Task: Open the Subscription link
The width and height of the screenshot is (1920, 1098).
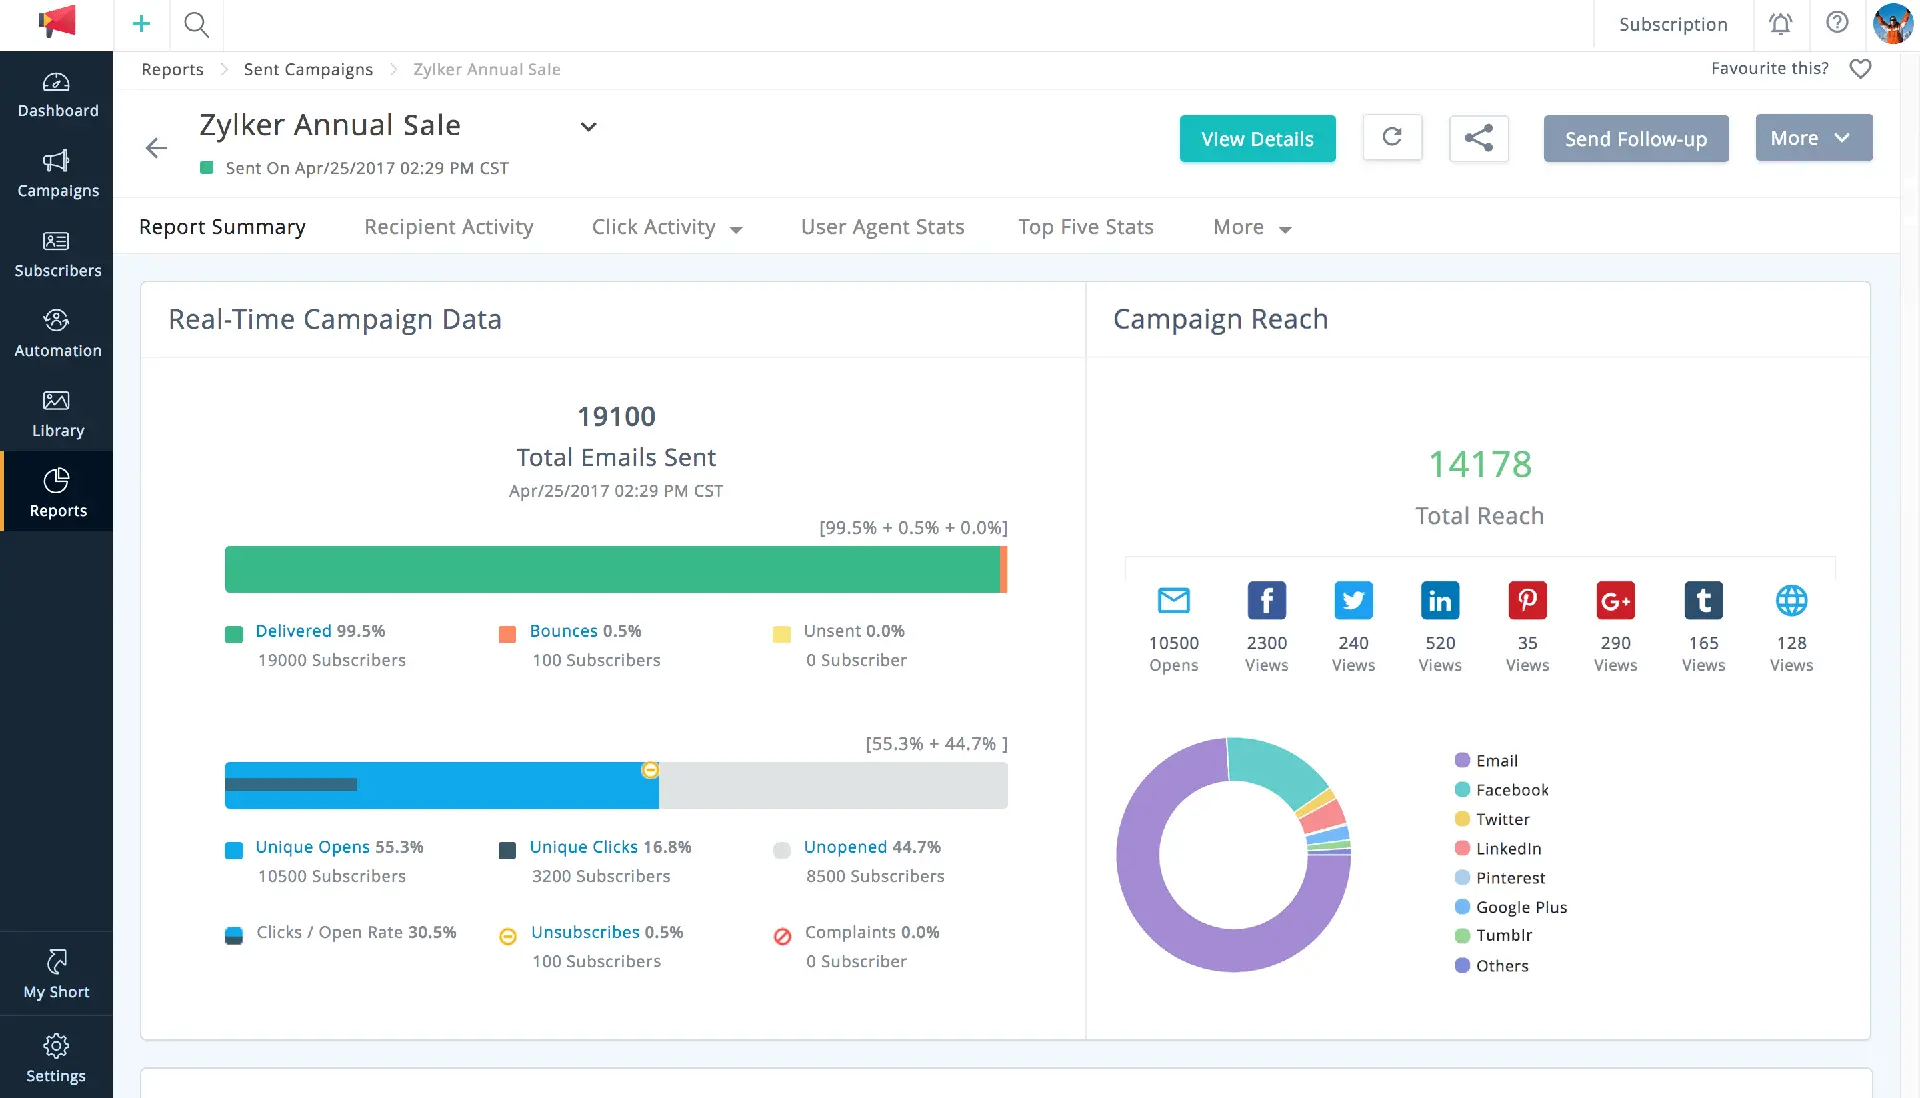Action: 1673,24
